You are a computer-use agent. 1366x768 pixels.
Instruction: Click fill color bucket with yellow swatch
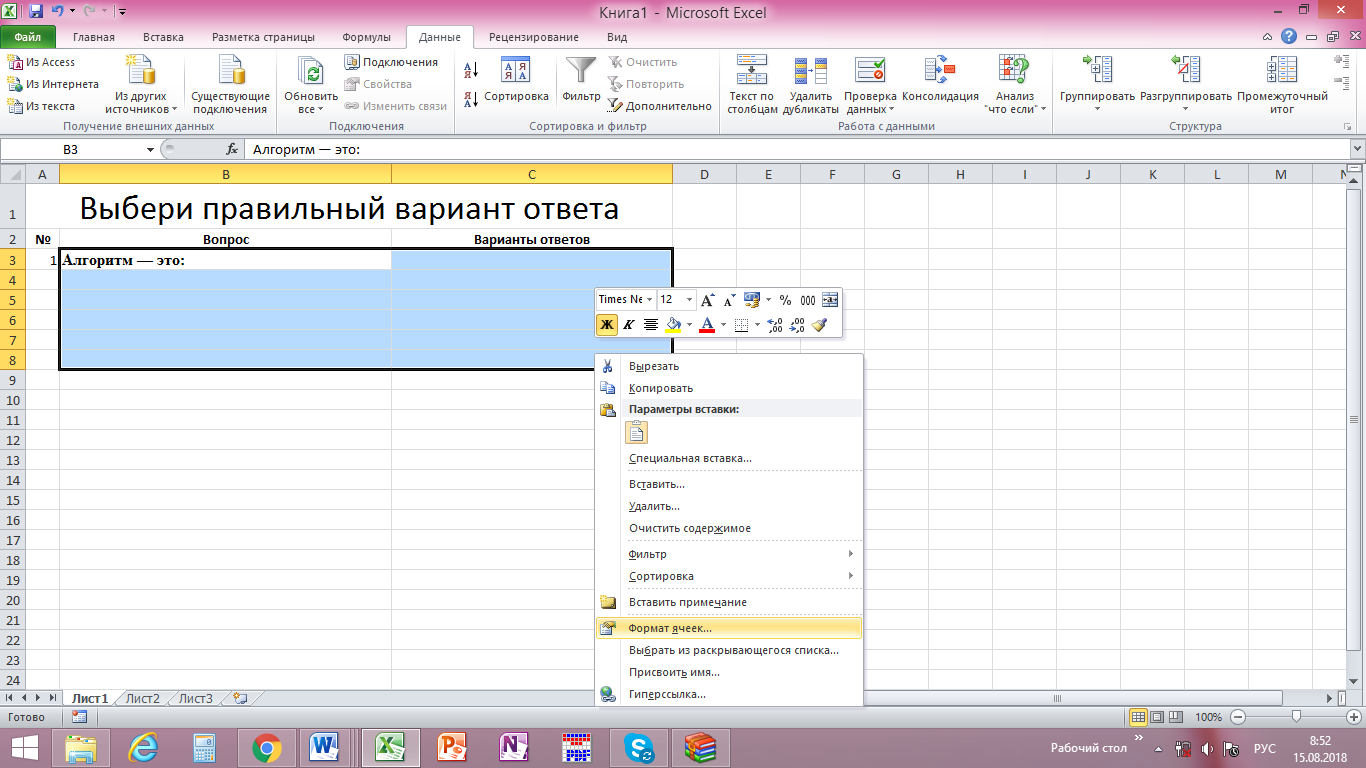tap(674, 324)
